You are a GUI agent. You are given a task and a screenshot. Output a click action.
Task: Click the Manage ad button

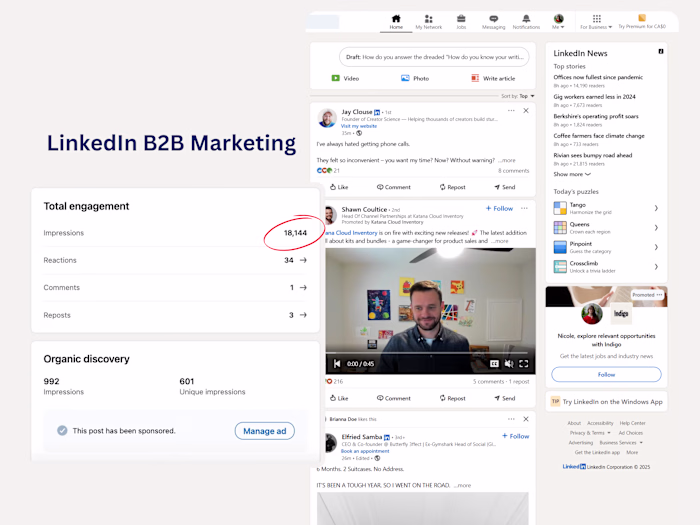(x=265, y=431)
